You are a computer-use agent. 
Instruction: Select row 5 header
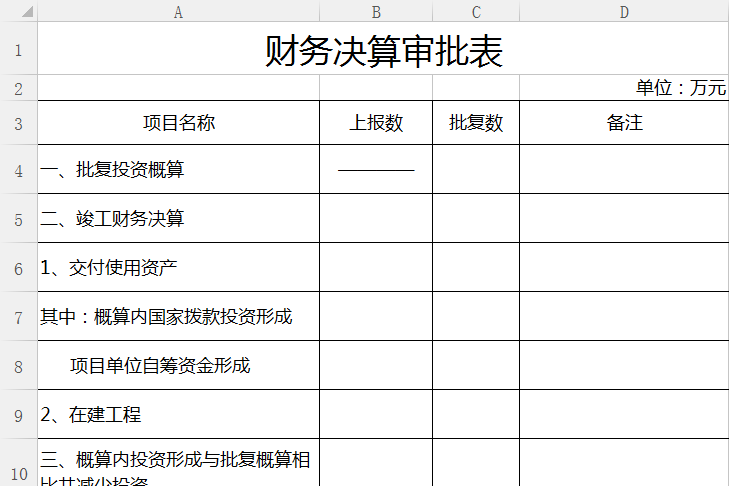[x=19, y=219]
